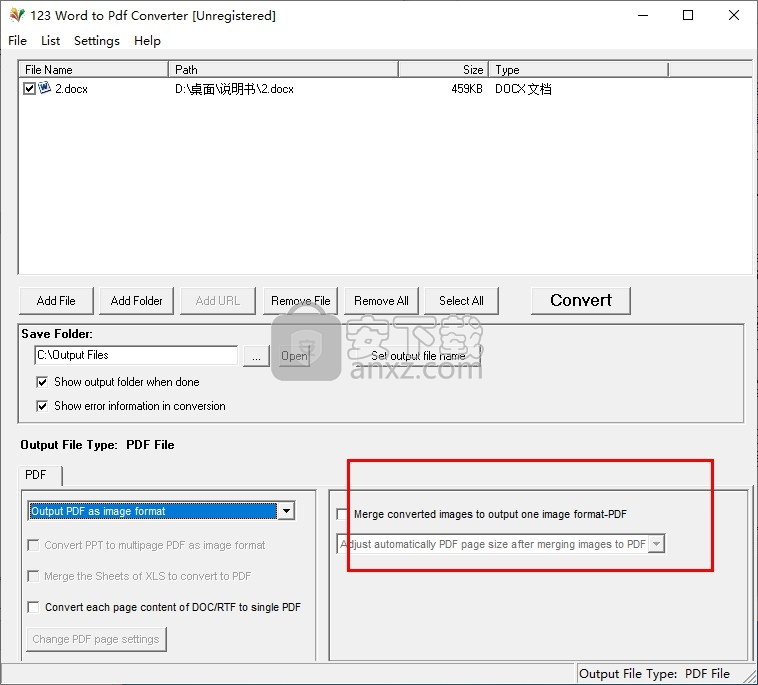Viewport: 758px width, 685px height.
Task: Check Merge the Sheets of XLS option
Action: 33,576
